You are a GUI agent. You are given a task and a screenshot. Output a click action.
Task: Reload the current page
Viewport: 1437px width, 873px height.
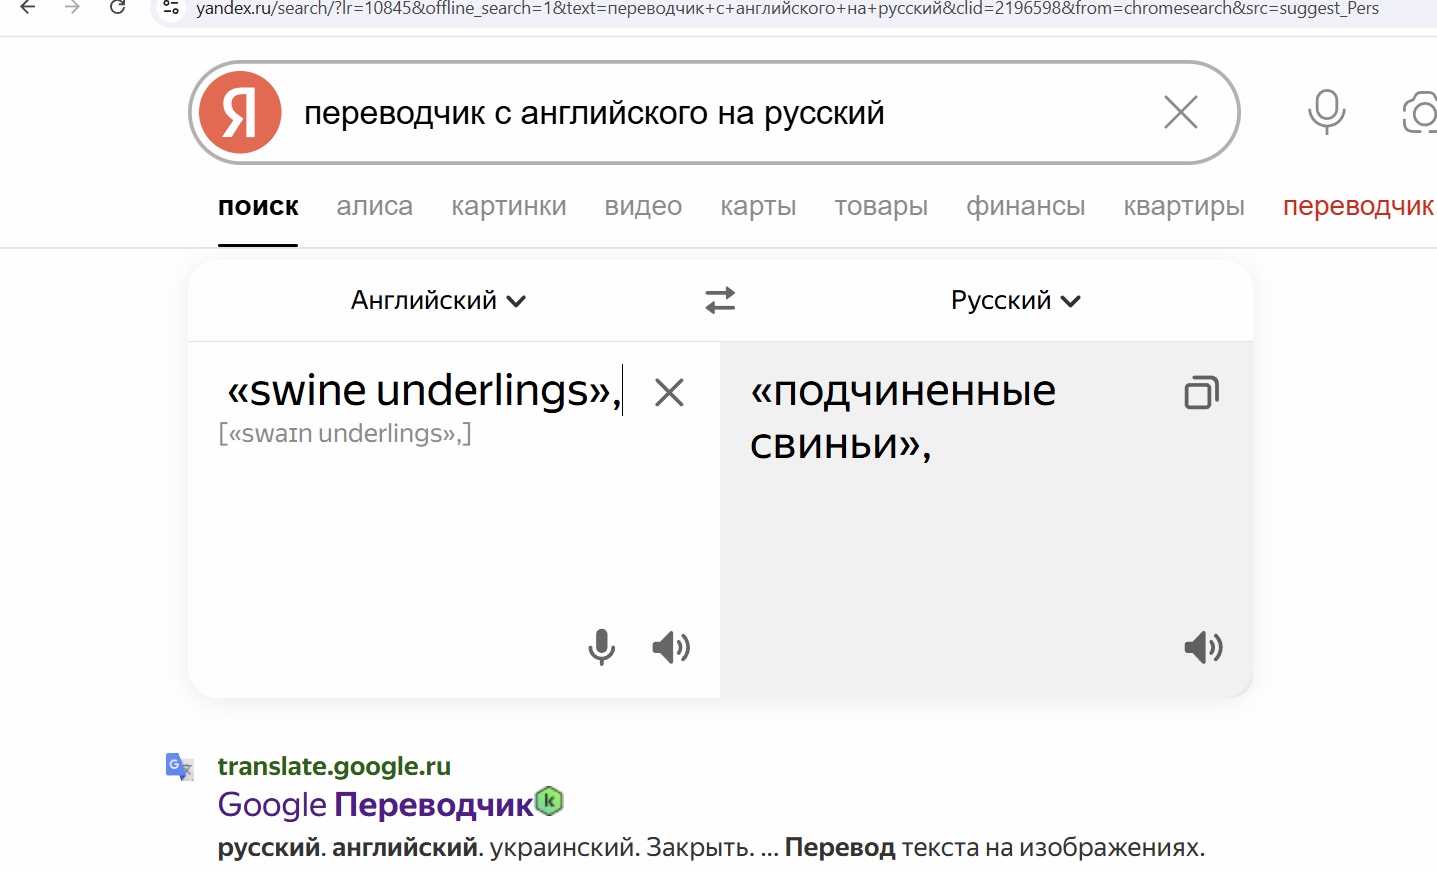pyautogui.click(x=117, y=8)
